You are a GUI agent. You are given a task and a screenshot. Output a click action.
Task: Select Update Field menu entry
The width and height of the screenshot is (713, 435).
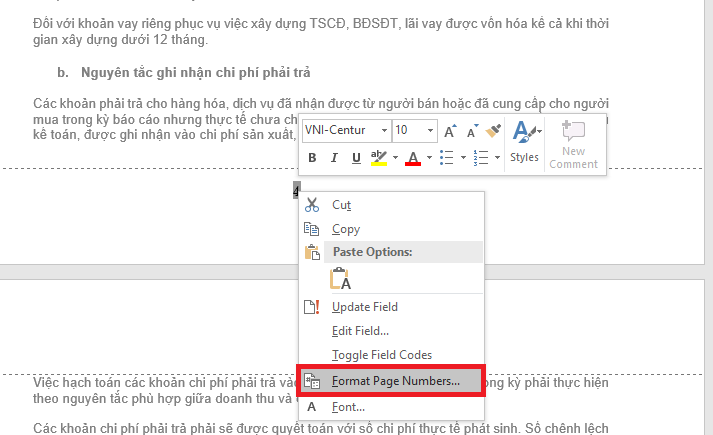point(391,307)
